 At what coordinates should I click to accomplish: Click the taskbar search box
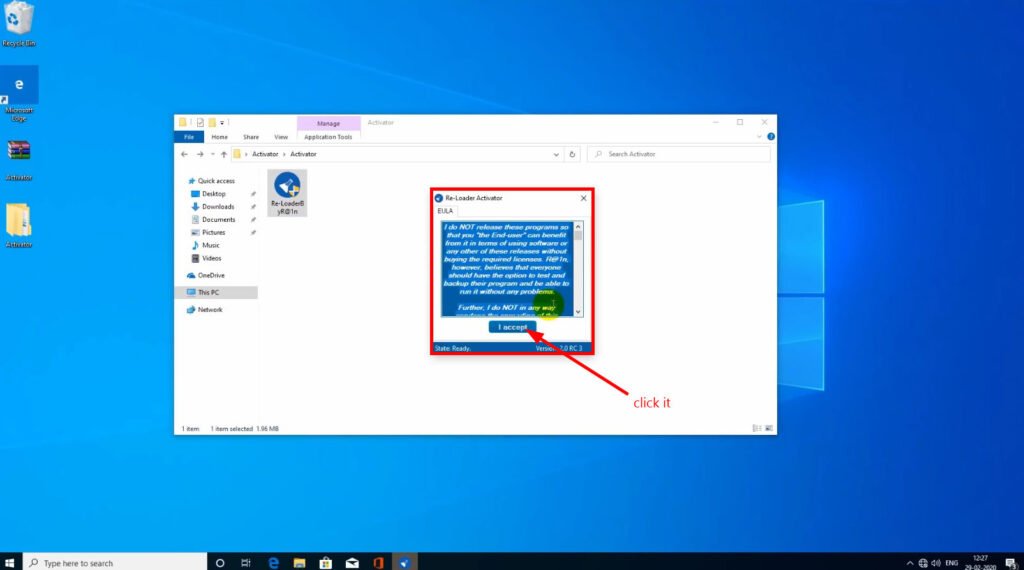(x=115, y=562)
